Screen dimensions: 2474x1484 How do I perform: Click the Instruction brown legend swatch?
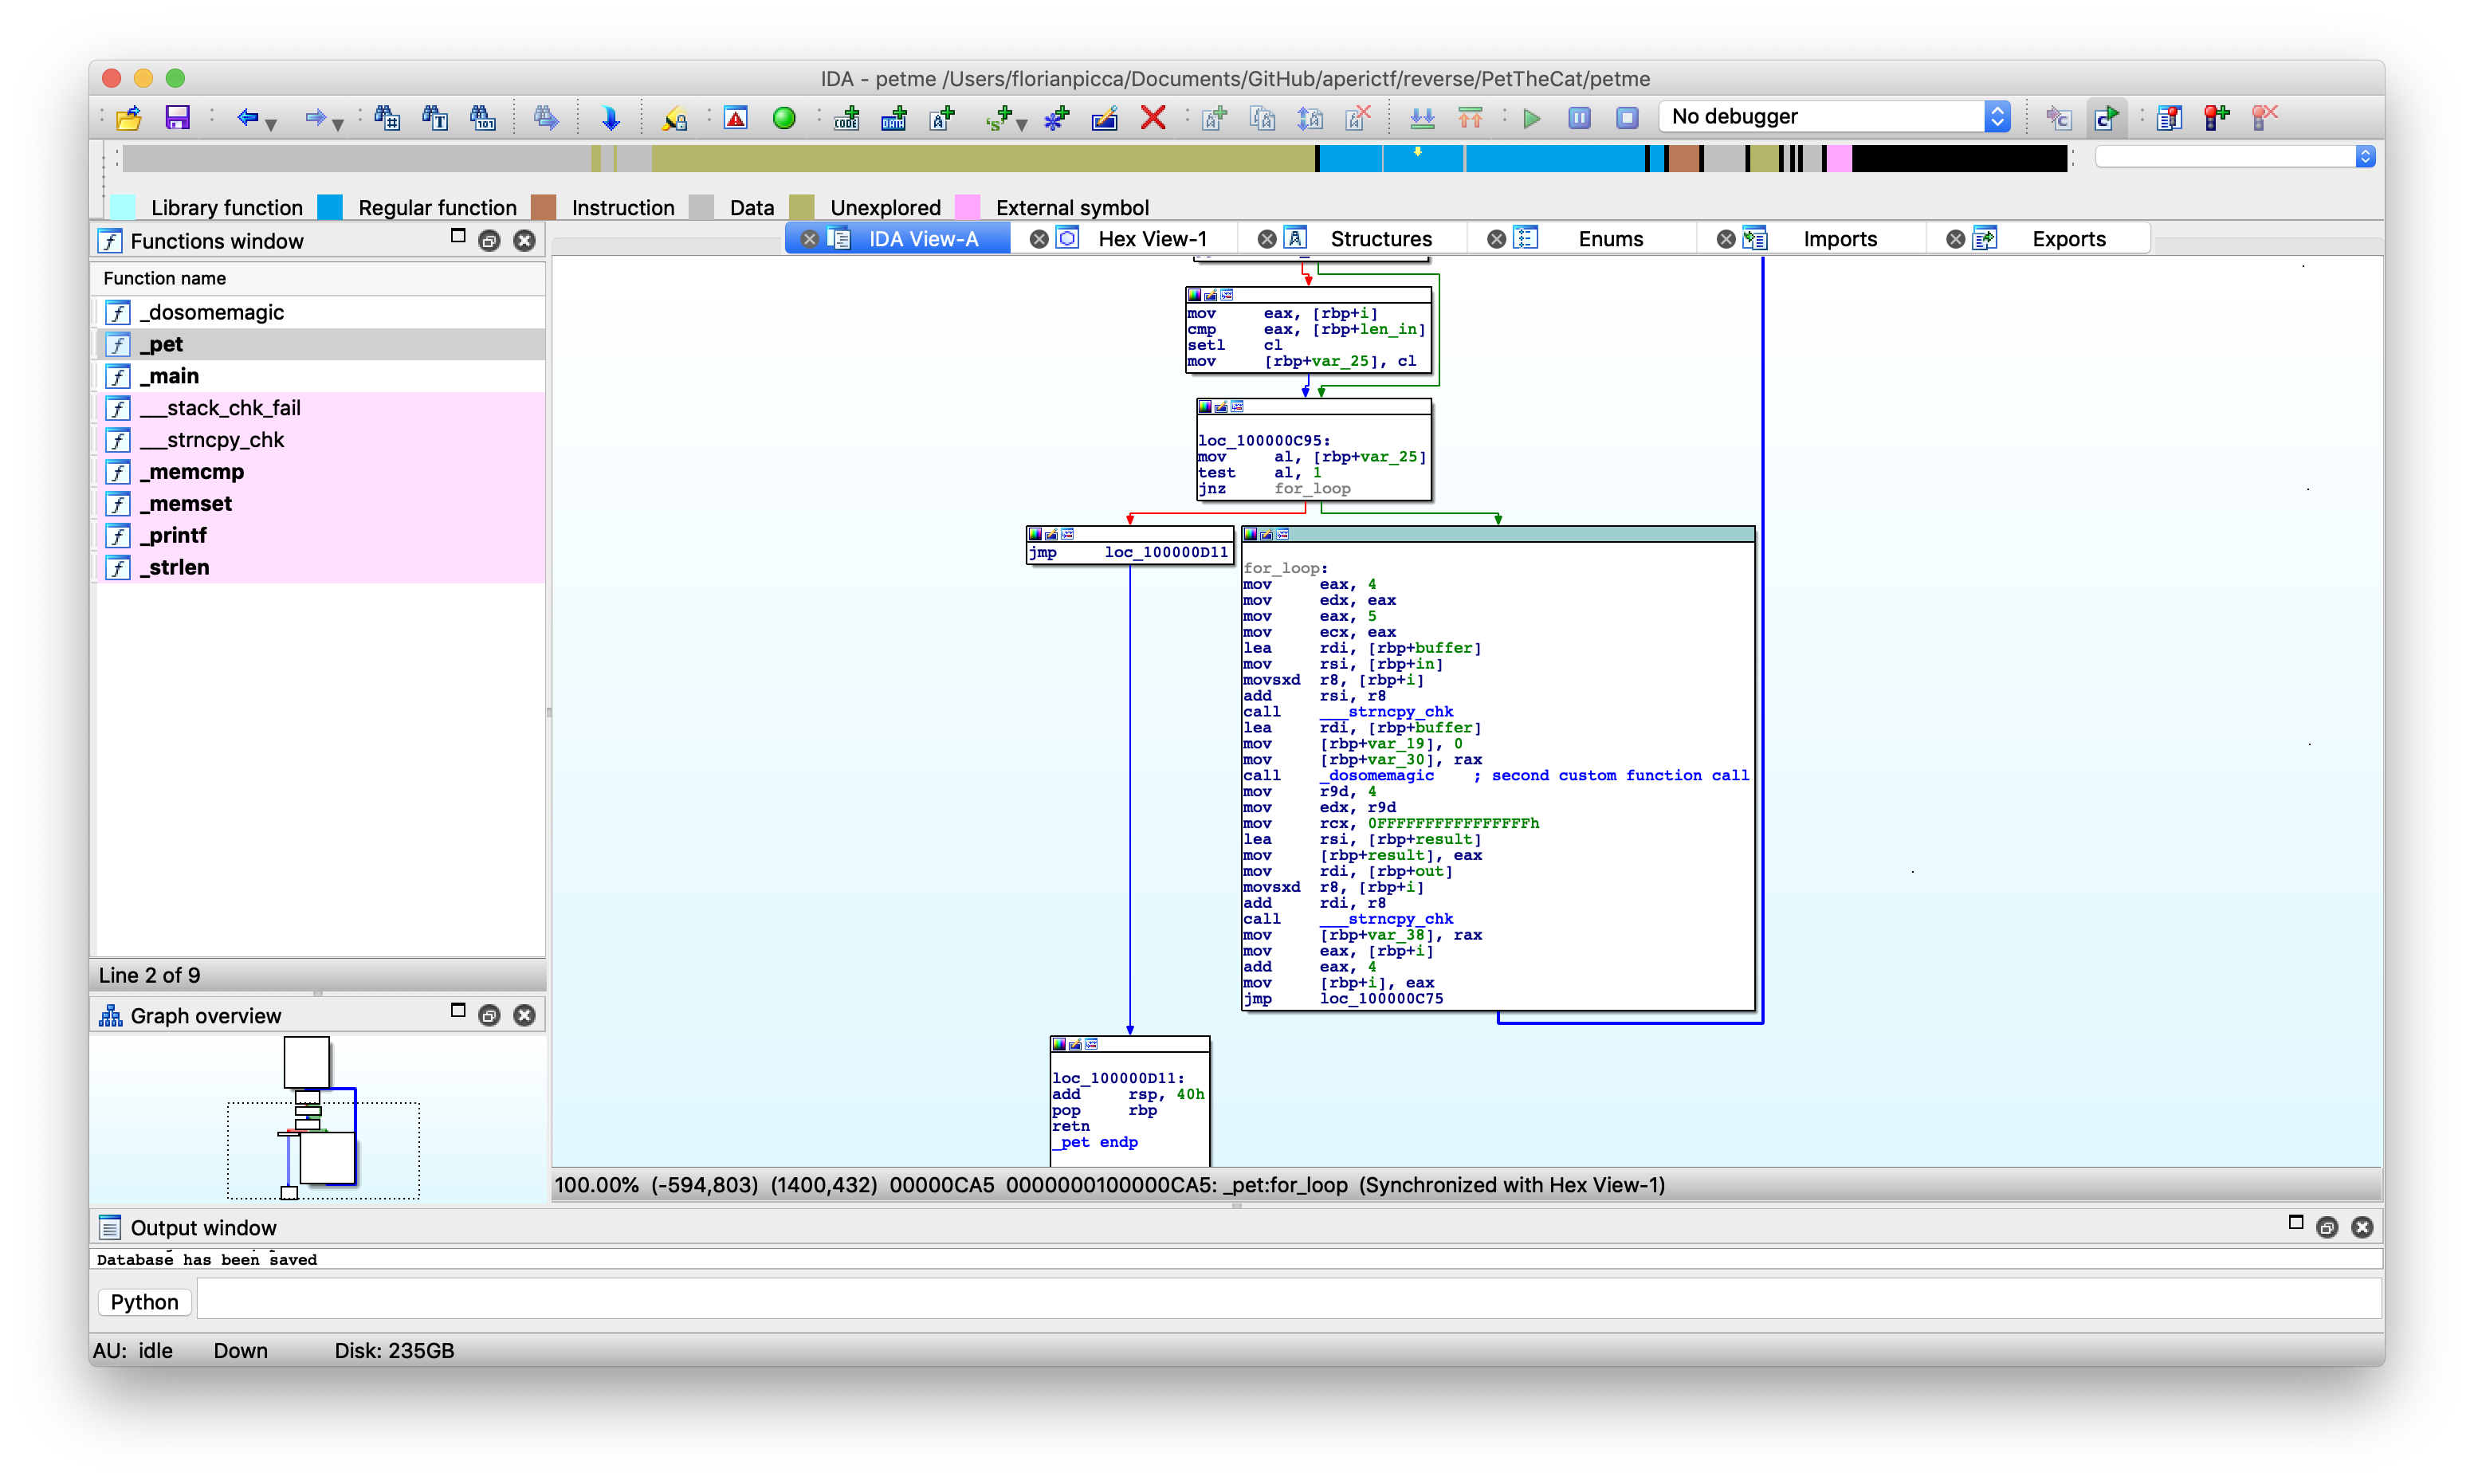[543, 207]
